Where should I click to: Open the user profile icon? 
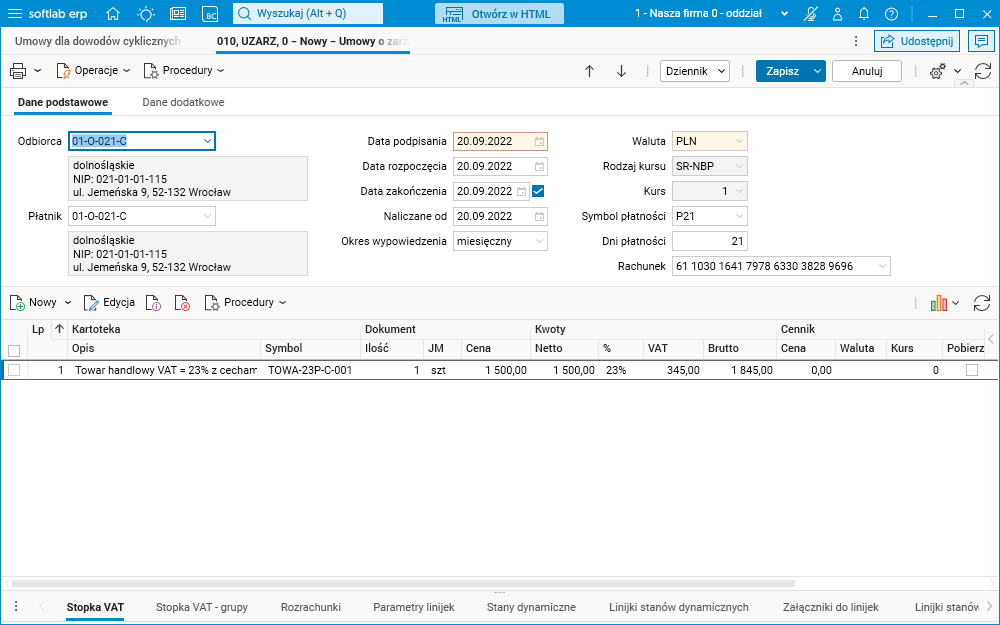(838, 13)
